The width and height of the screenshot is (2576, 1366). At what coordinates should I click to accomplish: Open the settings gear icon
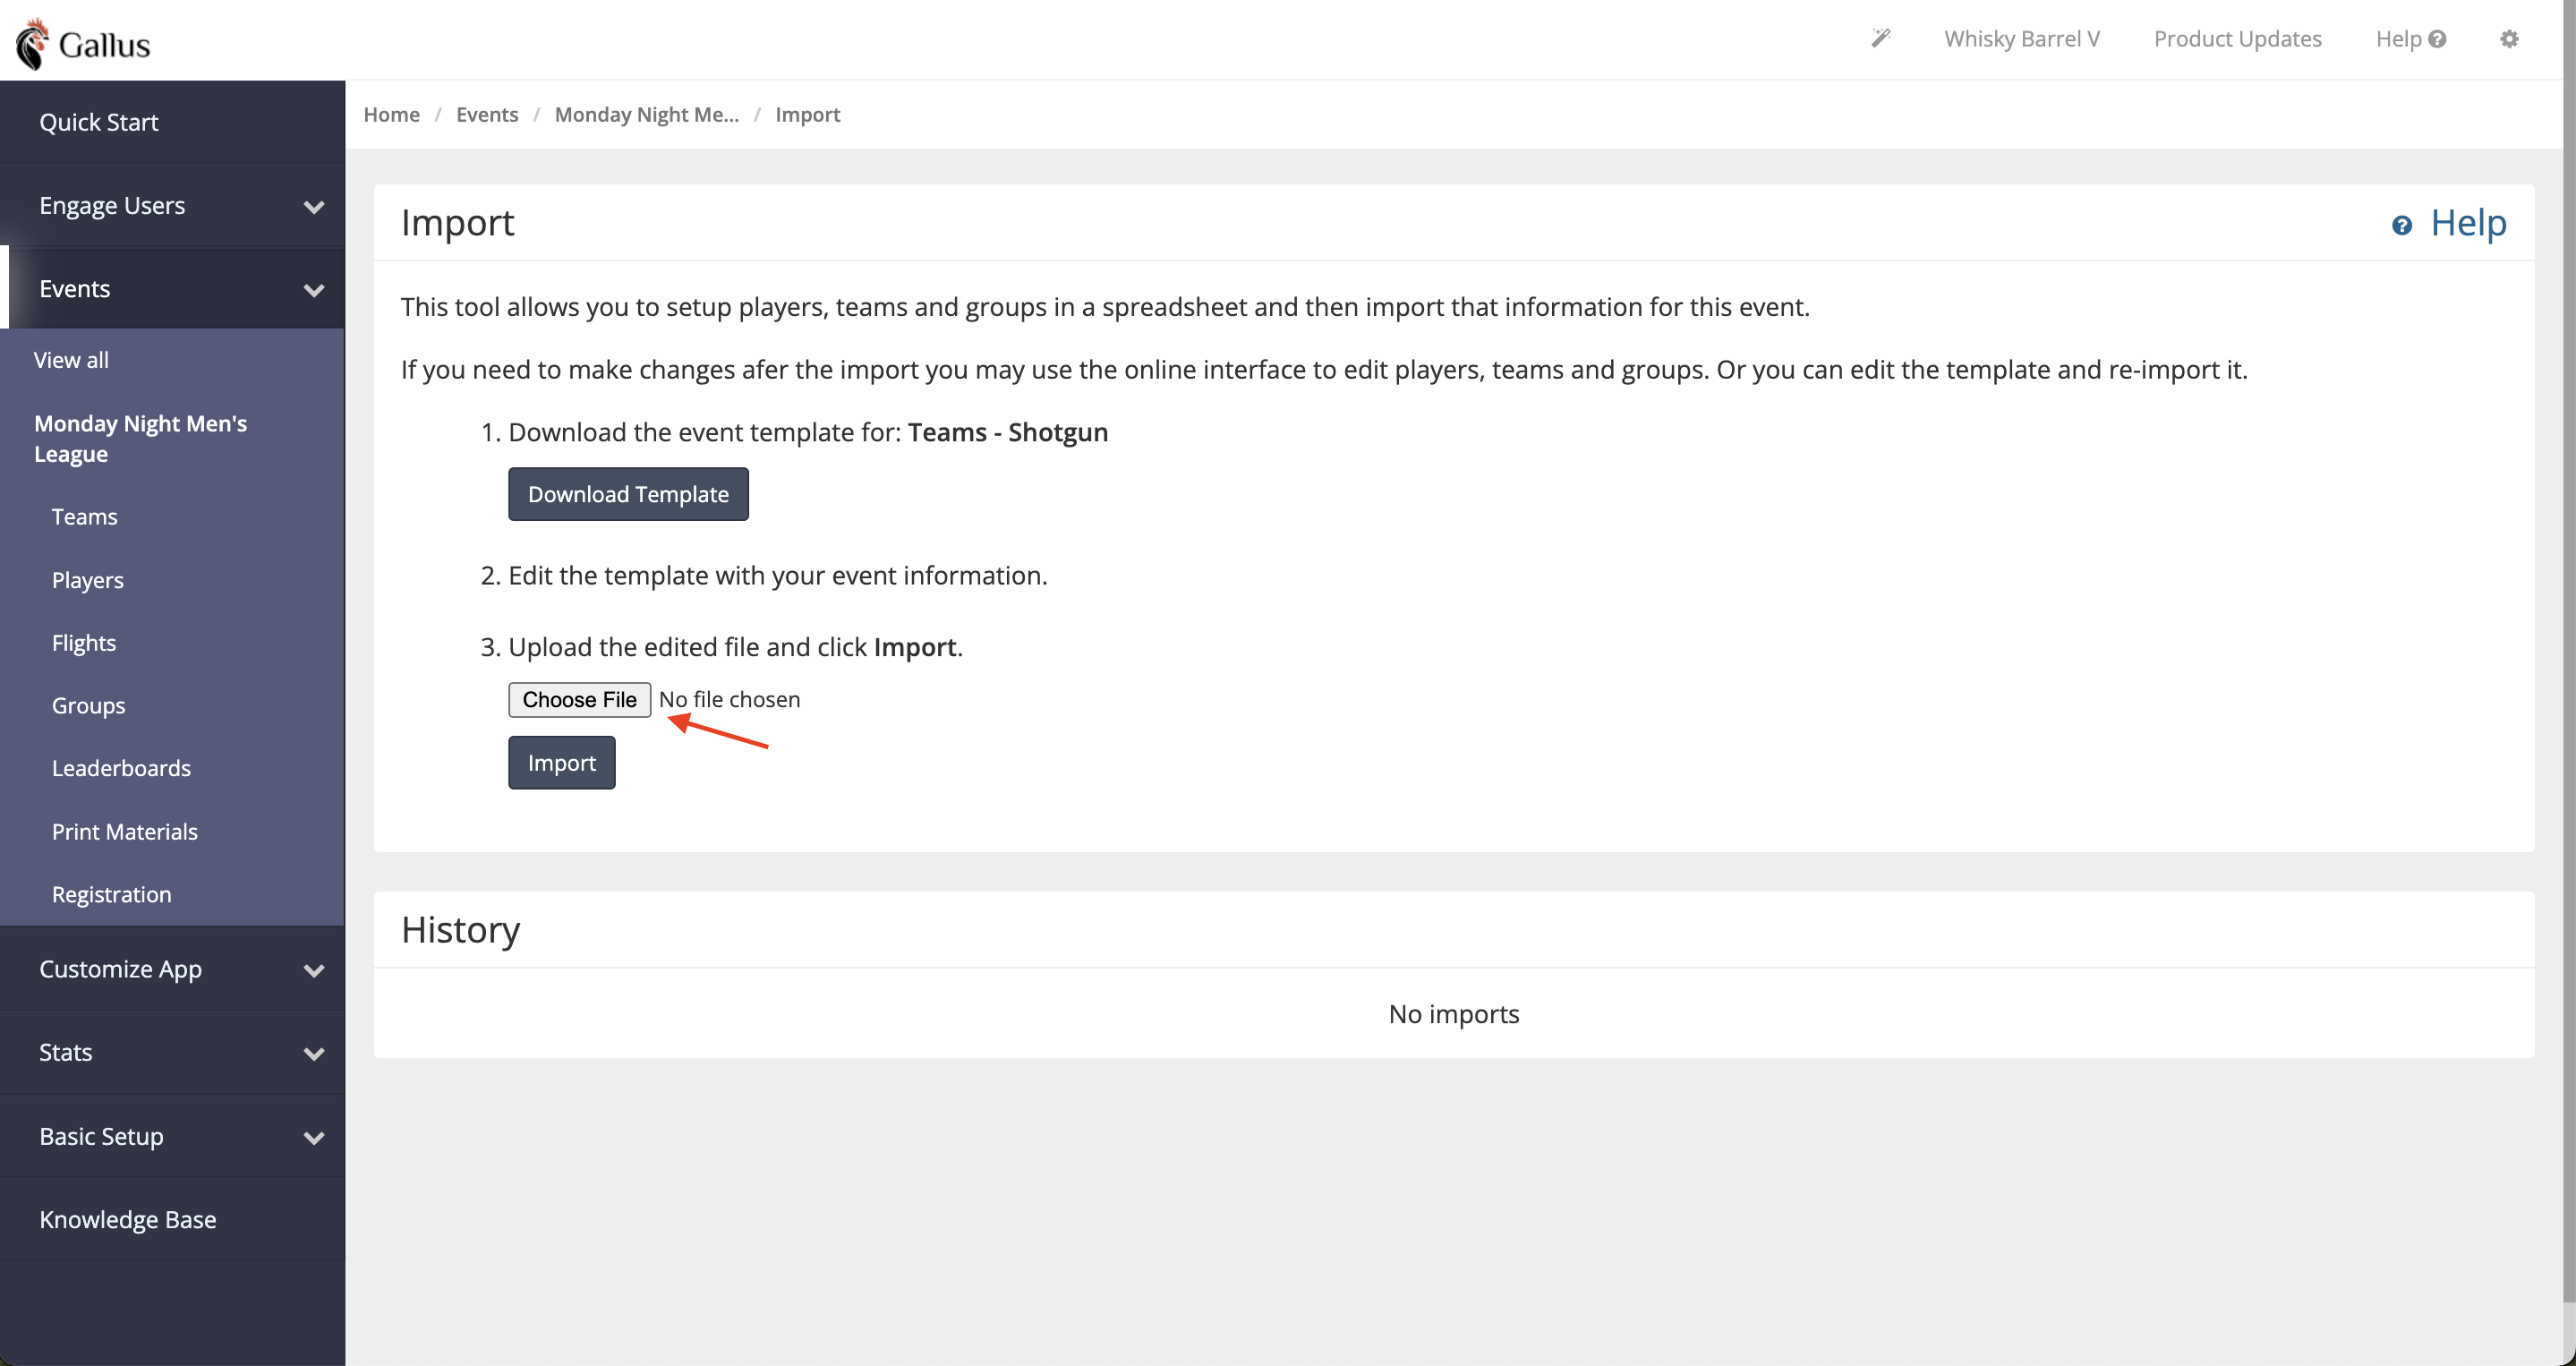click(2509, 39)
